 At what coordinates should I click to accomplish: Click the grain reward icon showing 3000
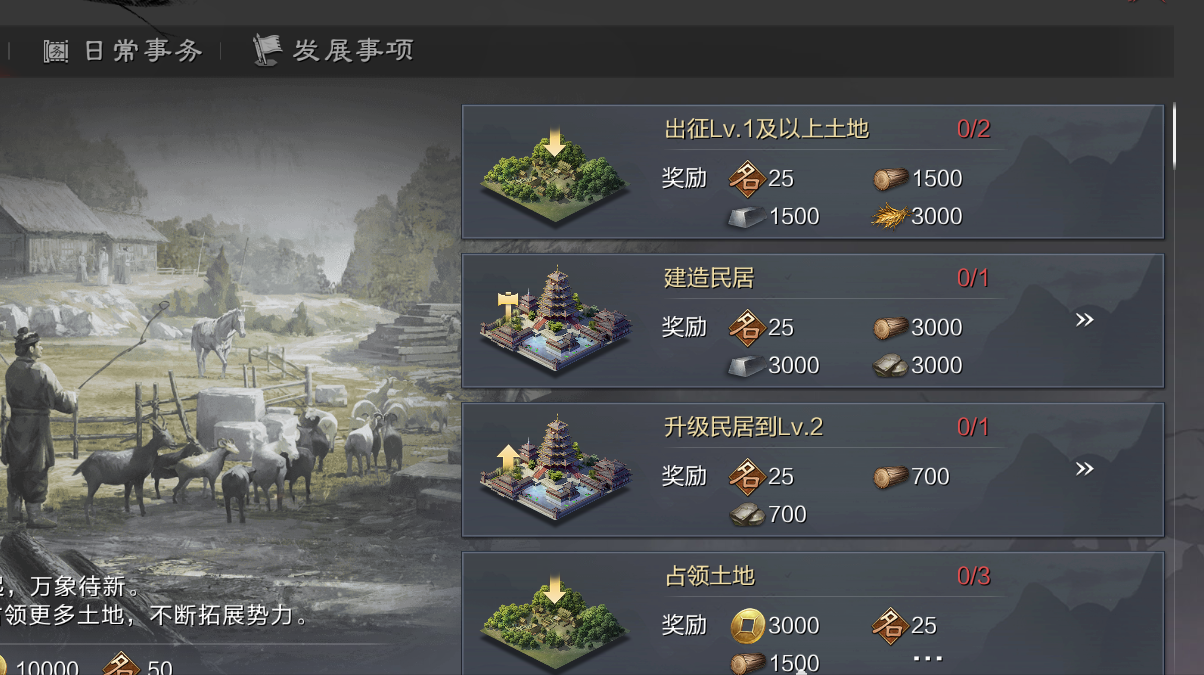coord(889,216)
